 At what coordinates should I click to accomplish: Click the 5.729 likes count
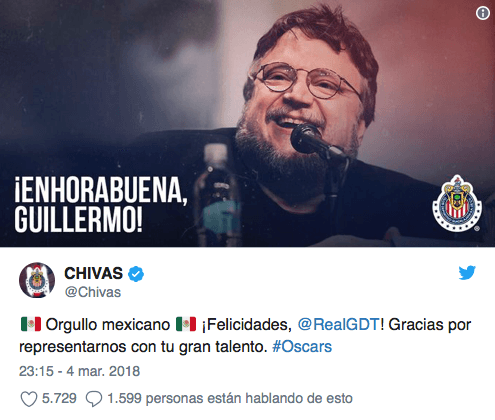(59, 398)
